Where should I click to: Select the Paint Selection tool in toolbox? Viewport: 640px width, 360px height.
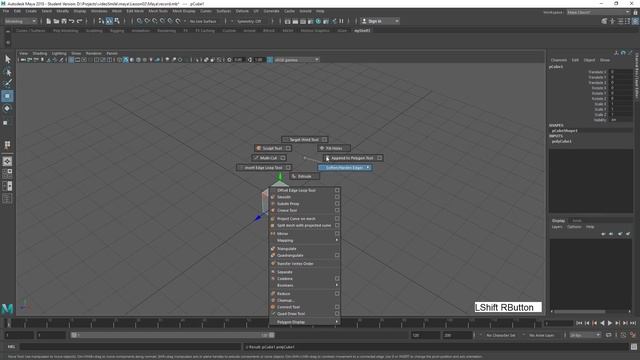coord(7,84)
